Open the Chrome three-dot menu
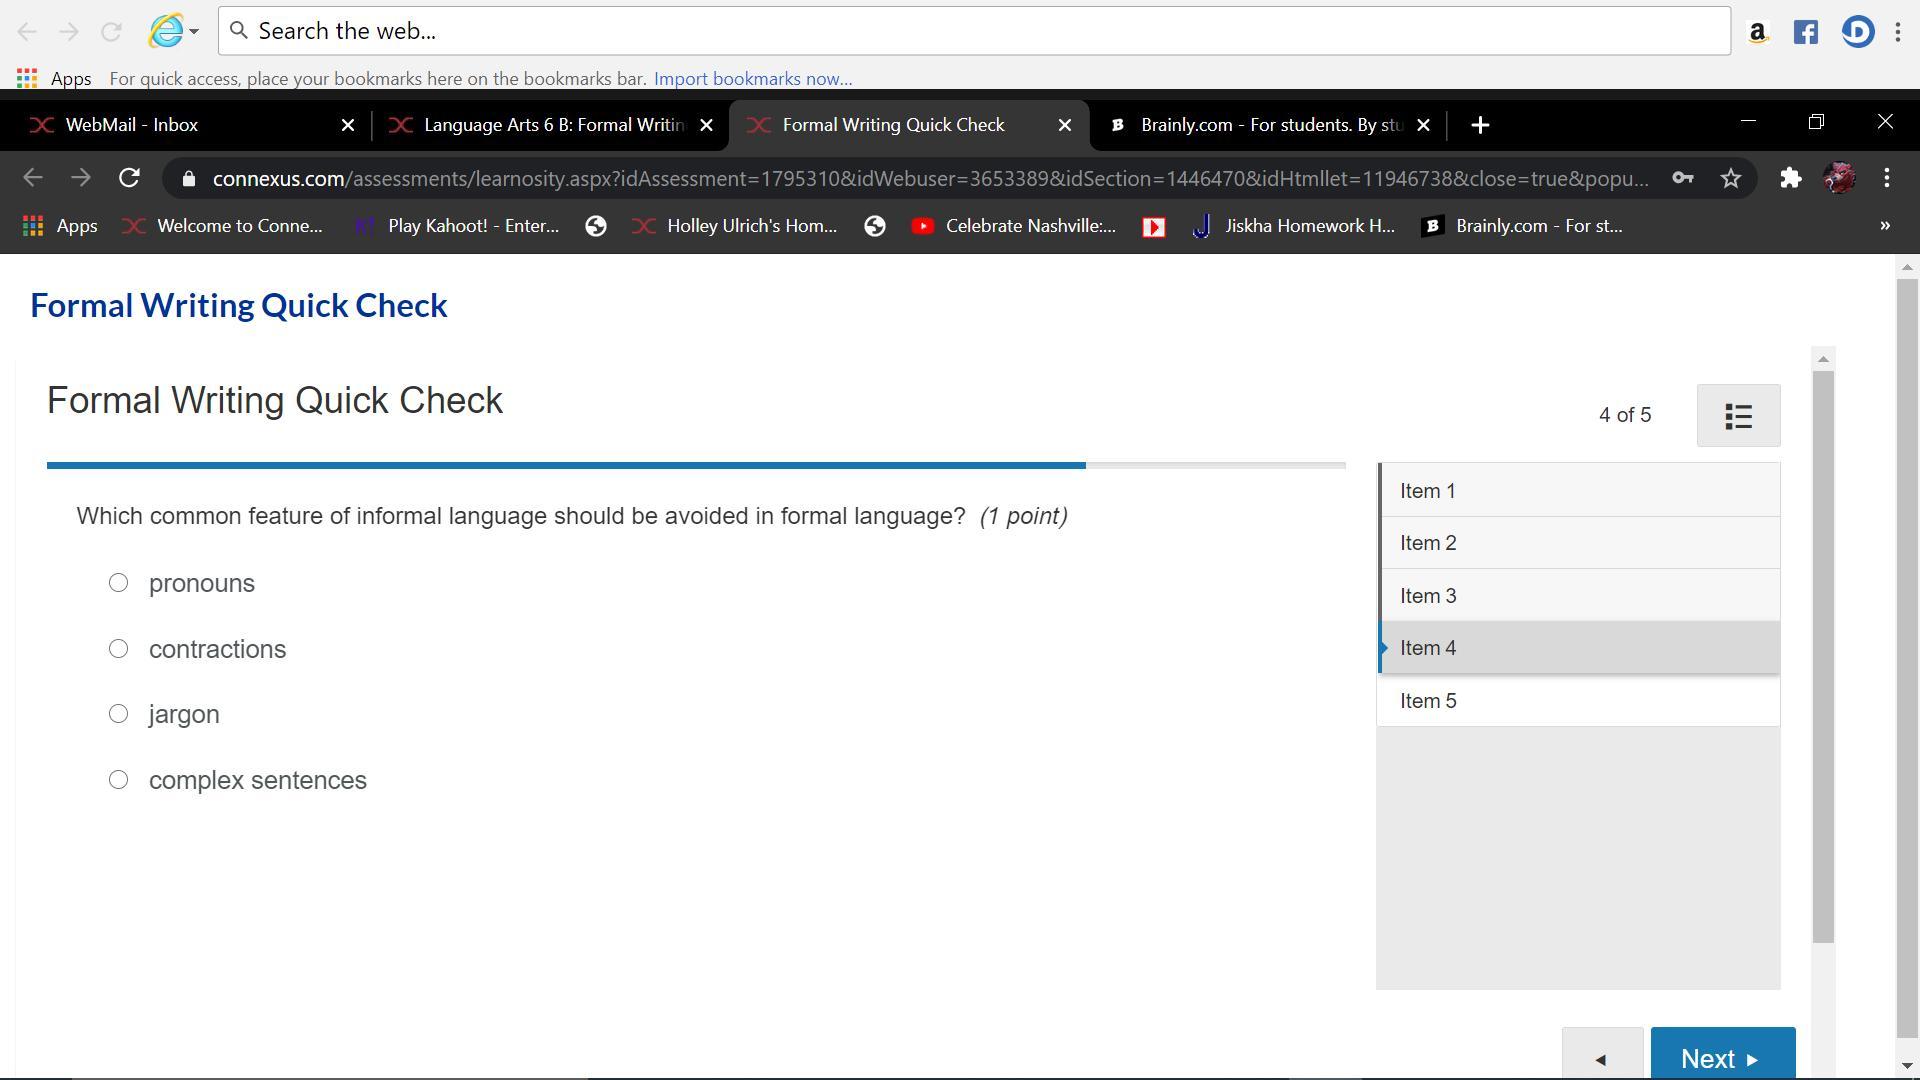This screenshot has height=1080, width=1920. (1887, 179)
